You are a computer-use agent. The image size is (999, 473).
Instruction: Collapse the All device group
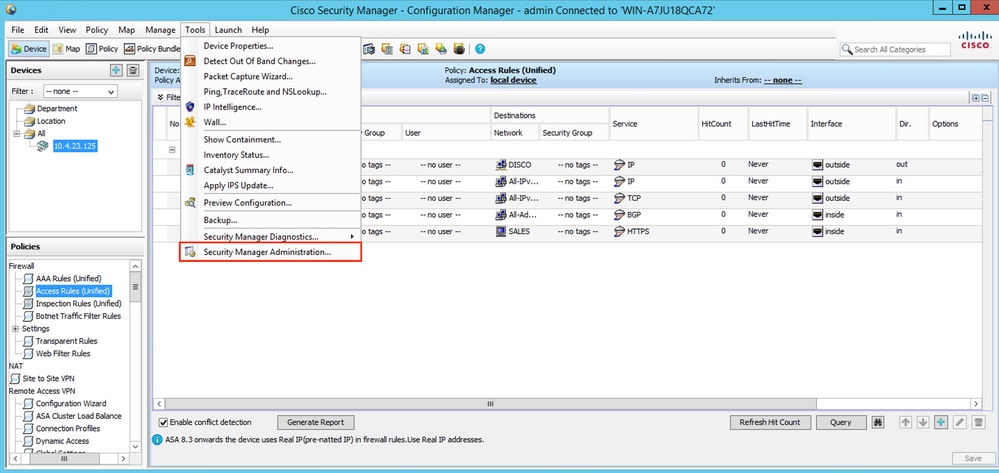coord(16,133)
